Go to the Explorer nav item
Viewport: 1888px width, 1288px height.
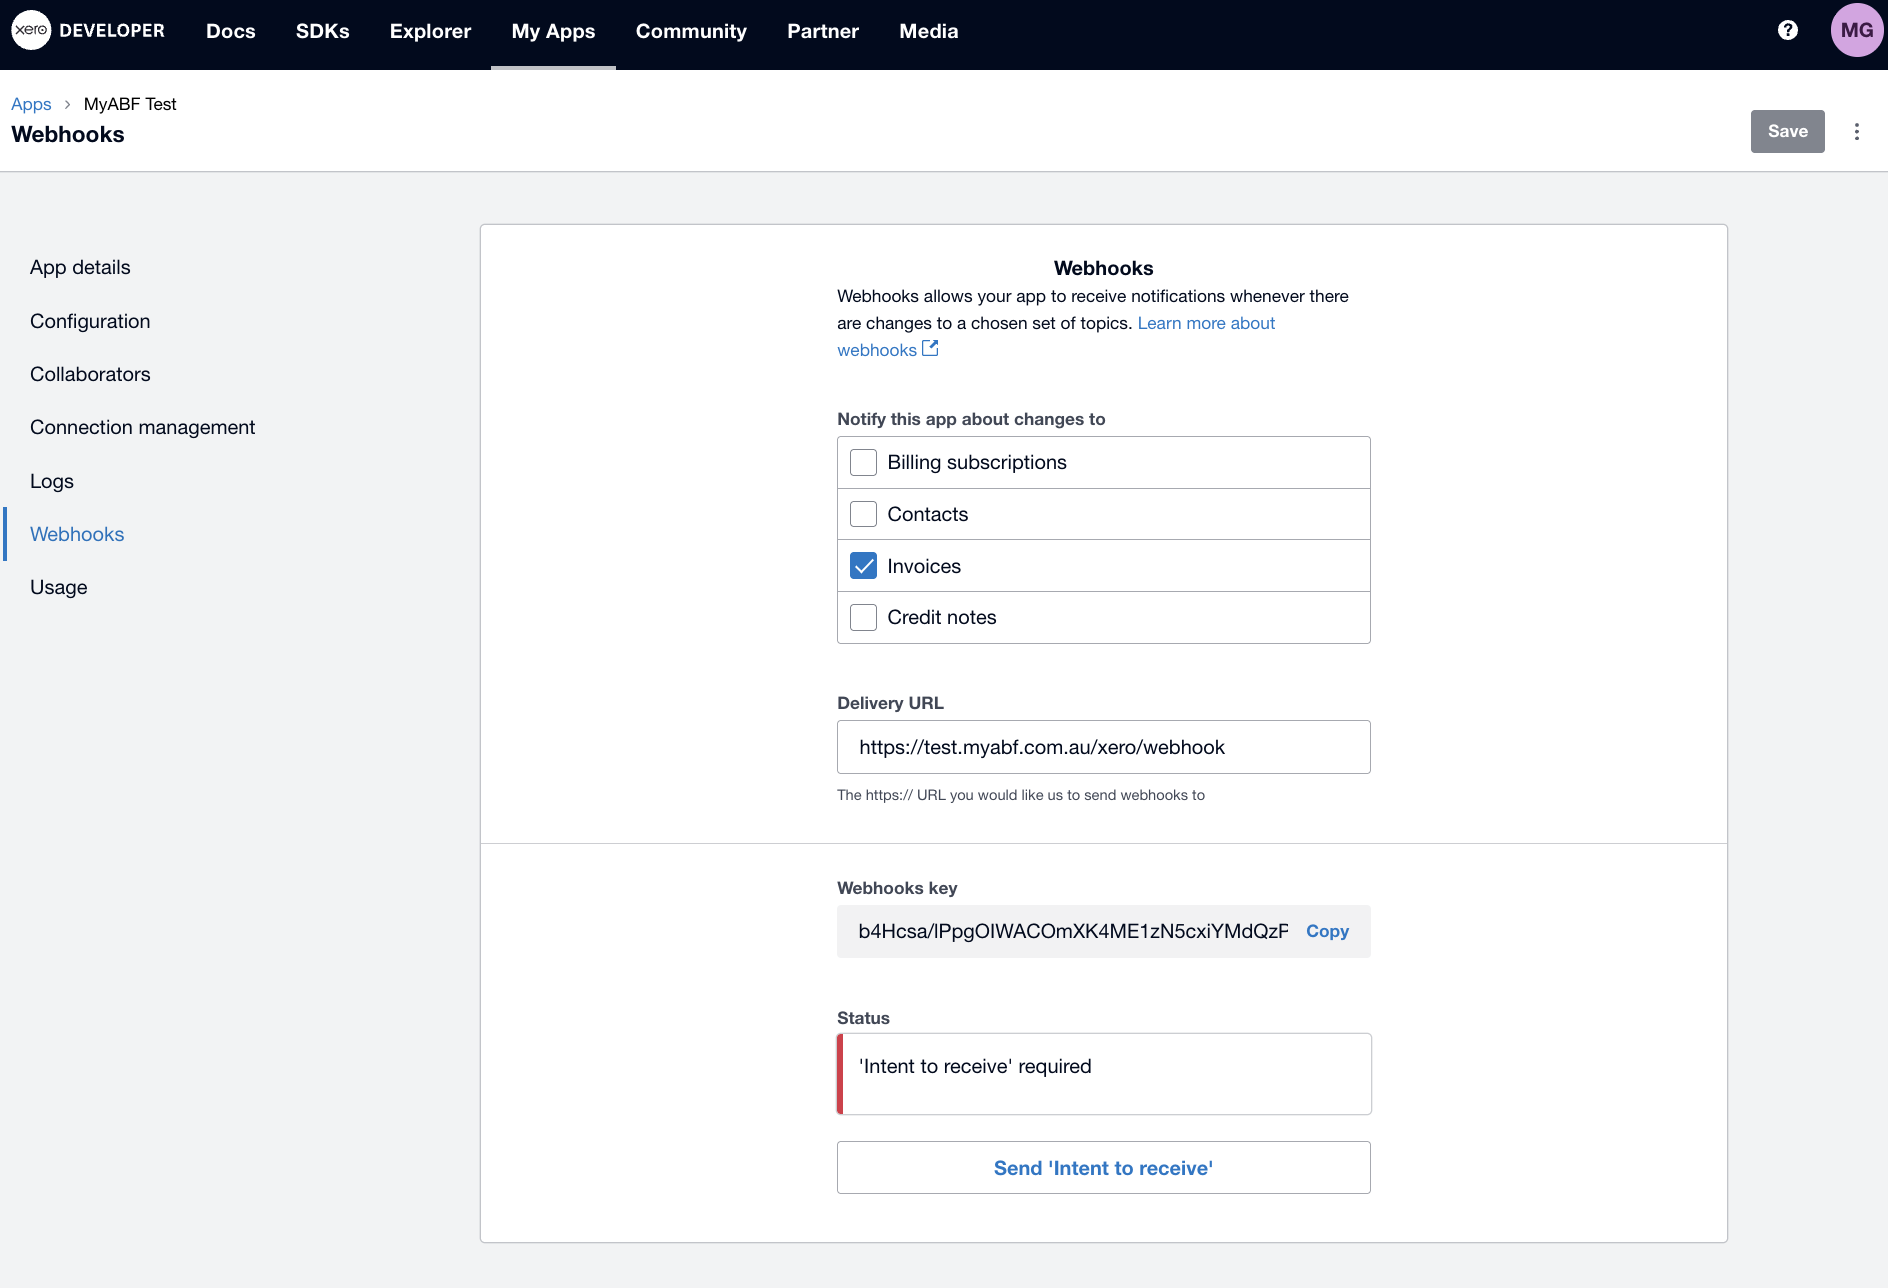point(430,31)
